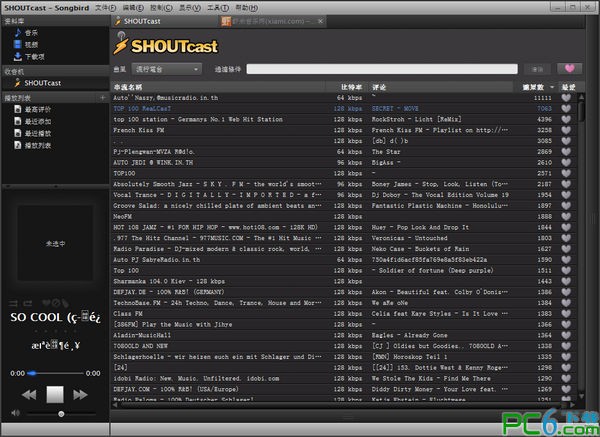This screenshot has height=437, width=600.
Task: Open the 文件(F) menu
Action: coord(106,8)
